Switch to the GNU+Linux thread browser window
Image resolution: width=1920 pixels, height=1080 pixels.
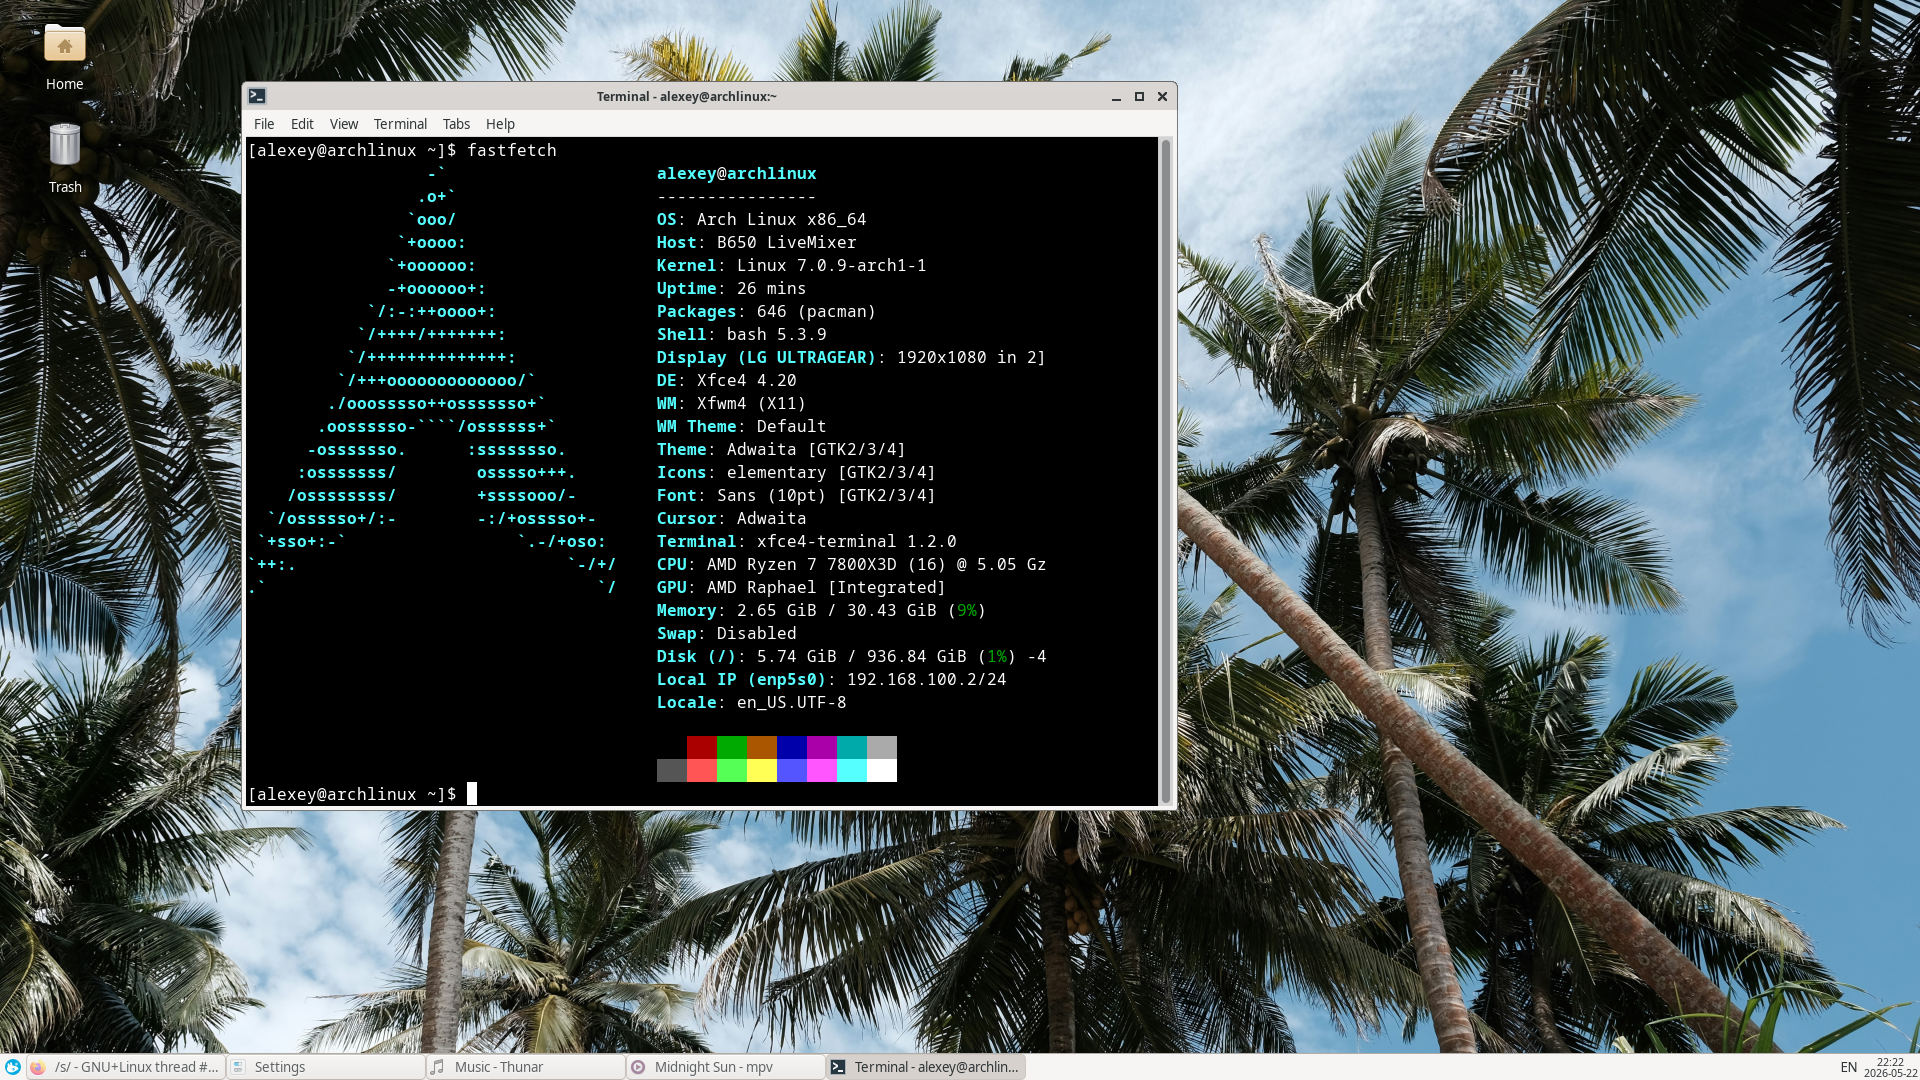126,1067
